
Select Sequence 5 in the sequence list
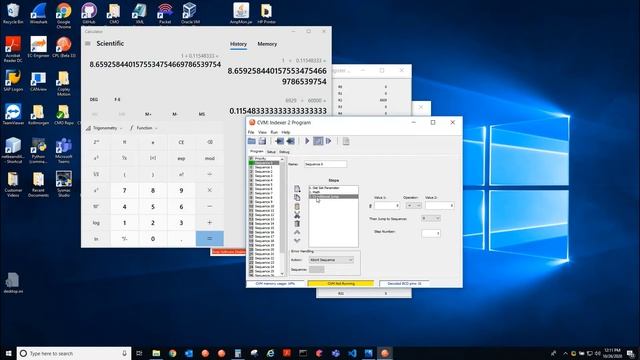tap(263, 184)
